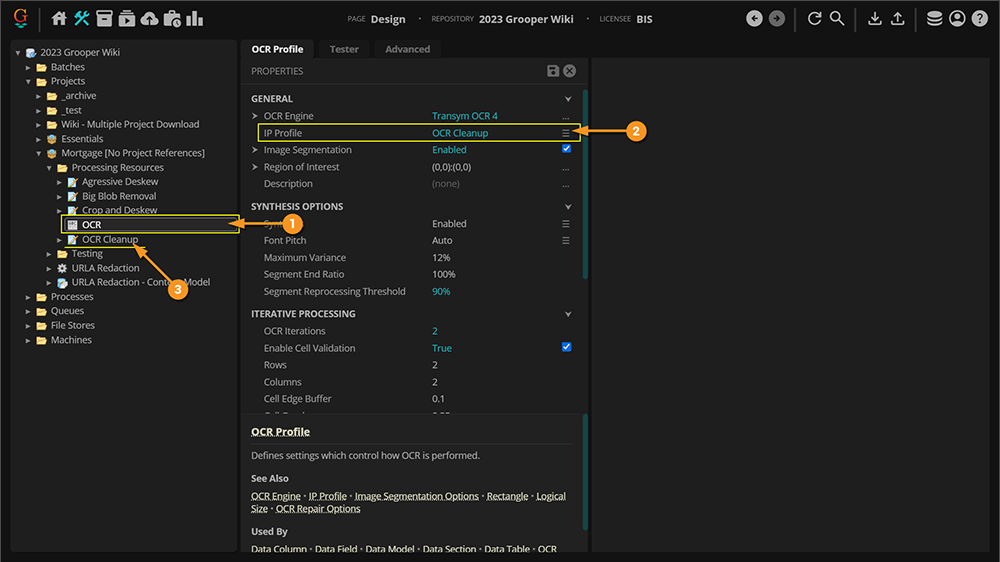Image resolution: width=1000 pixels, height=562 pixels.
Task: Click the download icon in top toolbar
Action: click(x=875, y=19)
